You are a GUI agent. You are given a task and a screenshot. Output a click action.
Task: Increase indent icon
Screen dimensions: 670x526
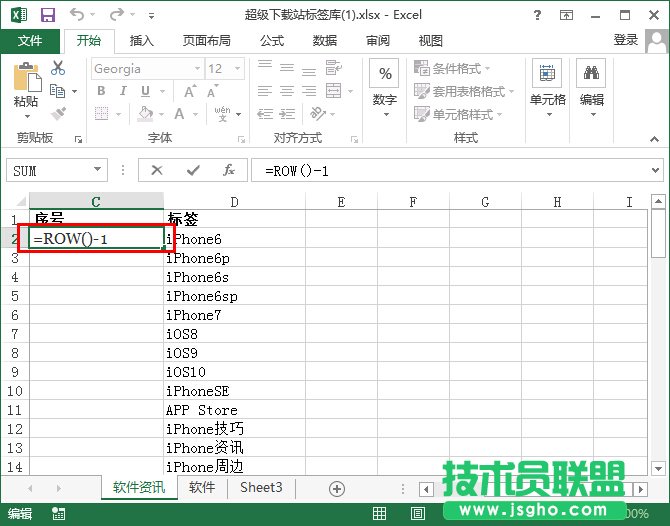[x=287, y=114]
